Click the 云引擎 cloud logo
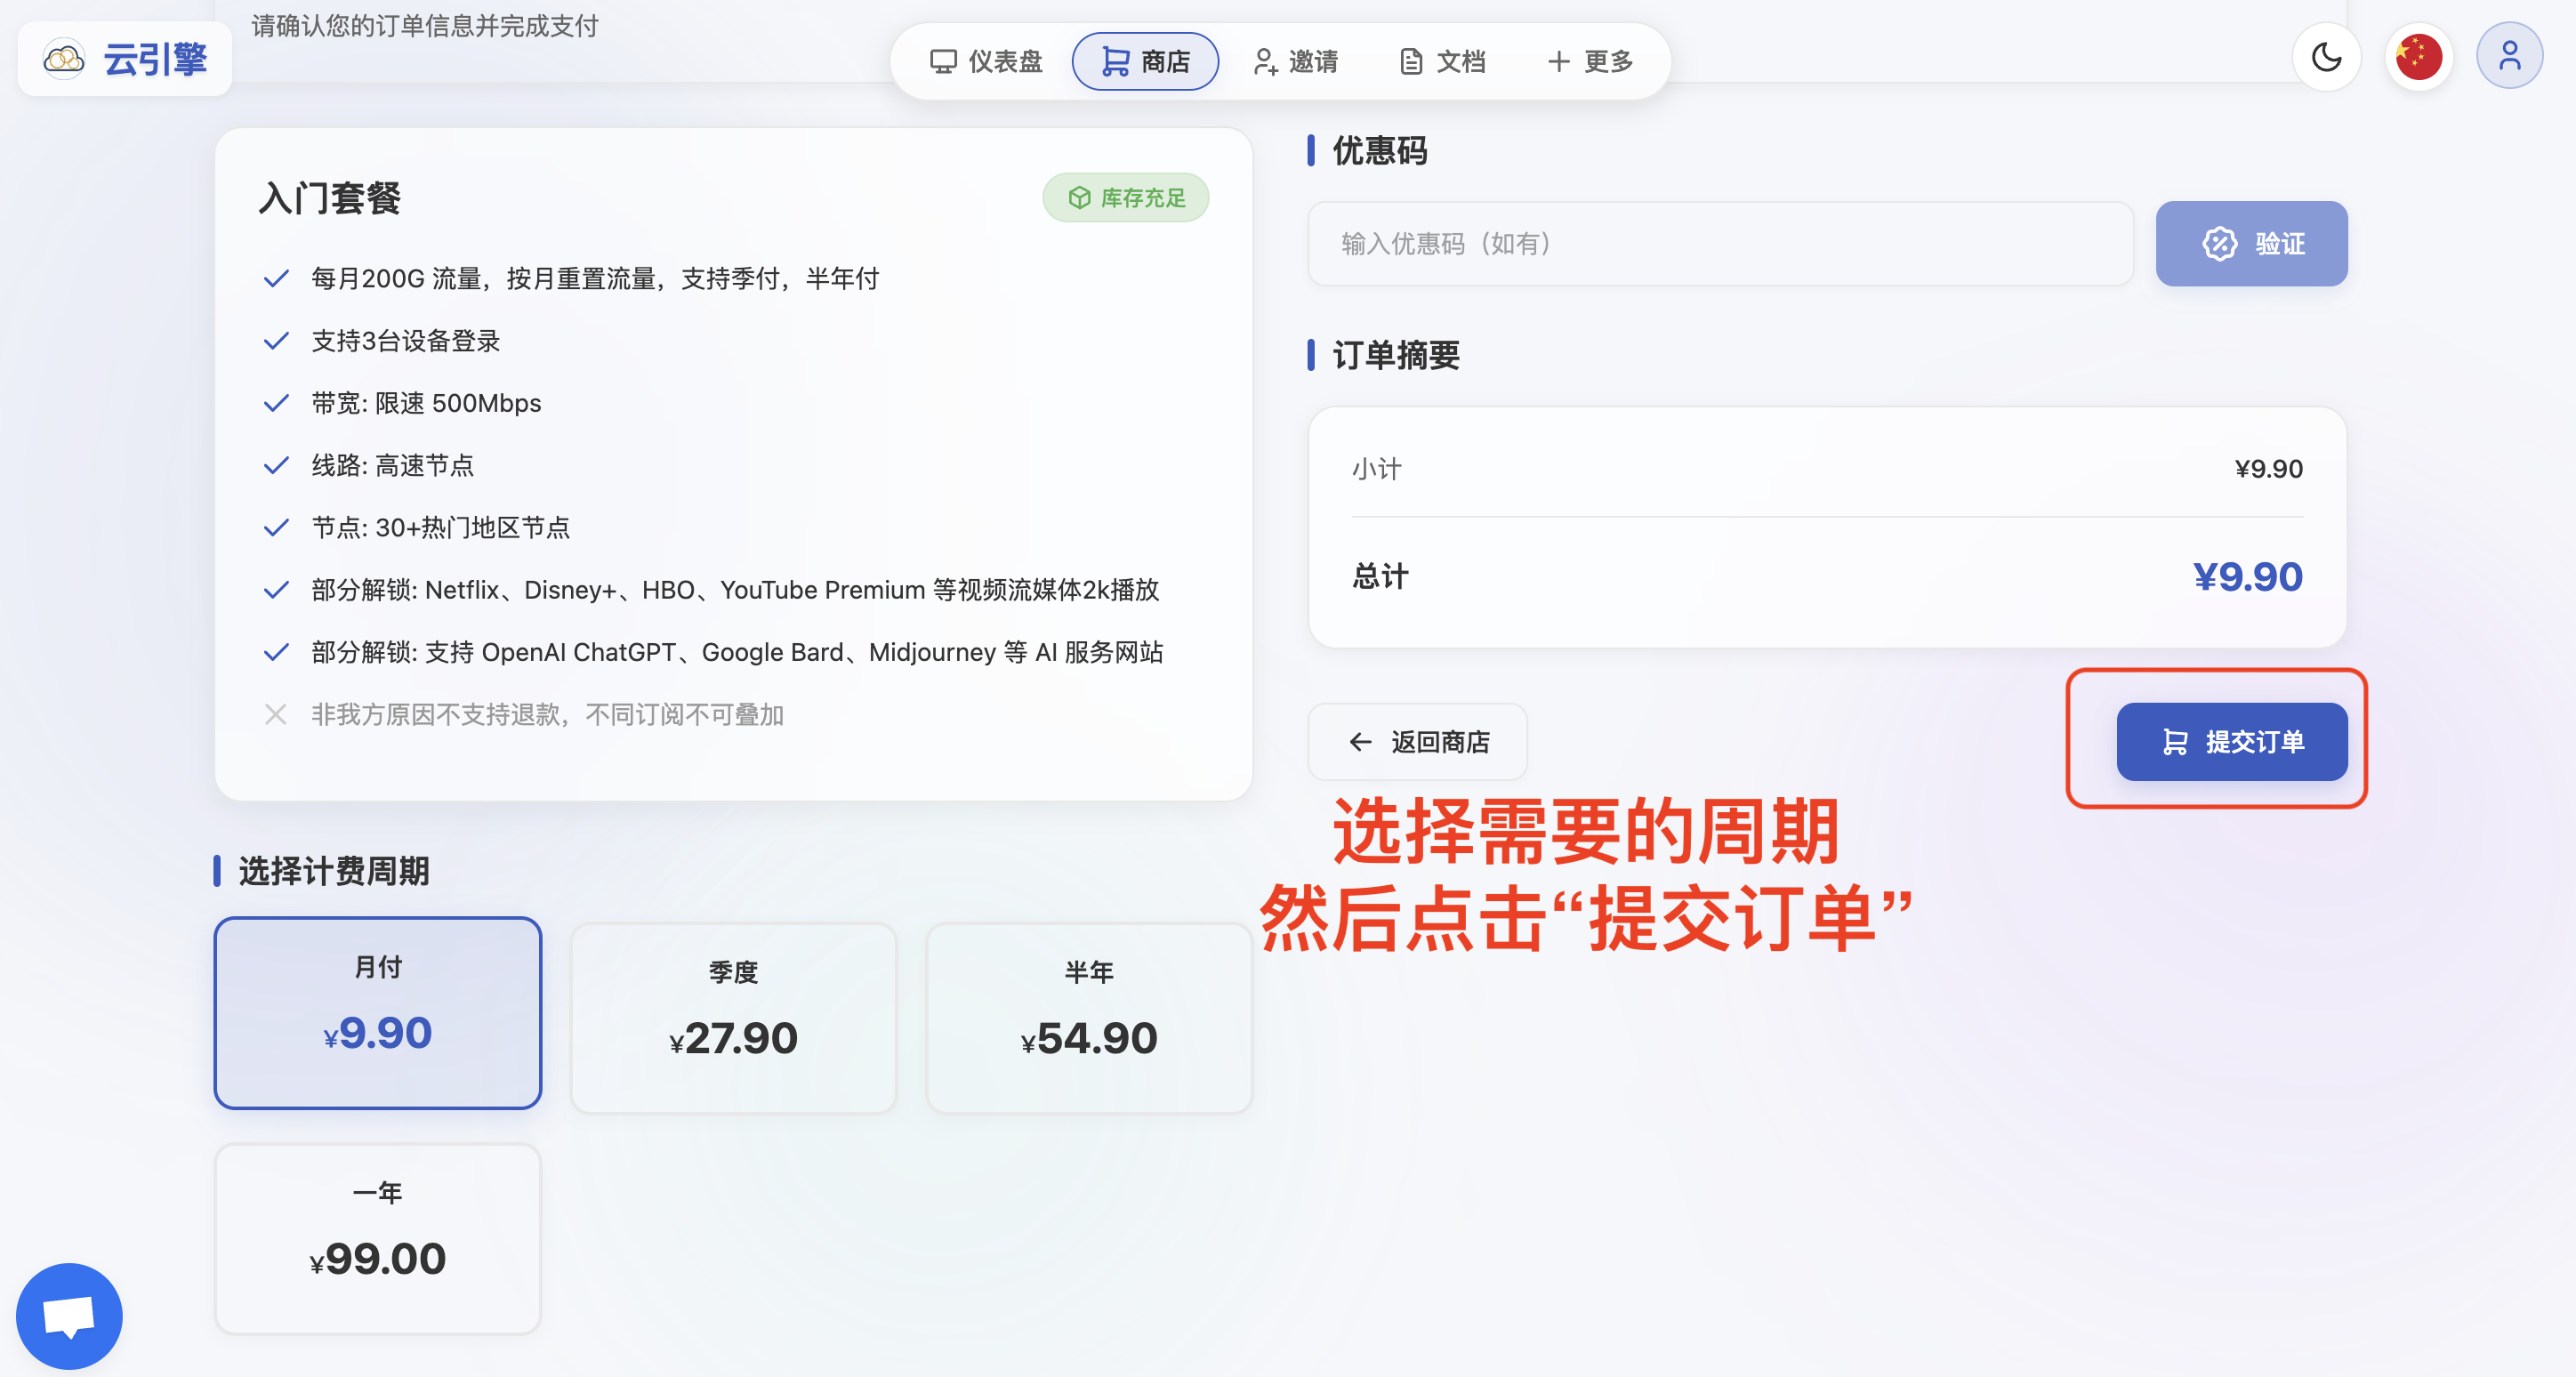The width and height of the screenshot is (2576, 1377). coord(125,60)
